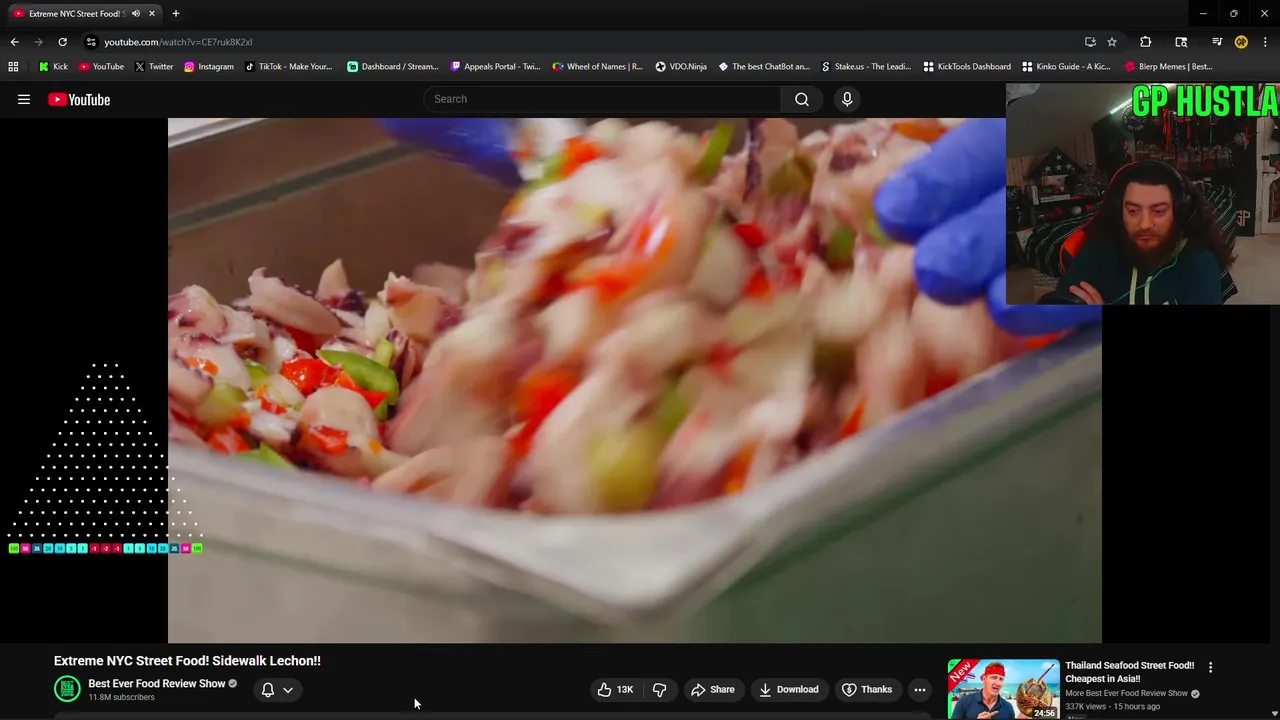The width and height of the screenshot is (1280, 720).
Task: Open the Kick bookmark
Action: (x=53, y=67)
